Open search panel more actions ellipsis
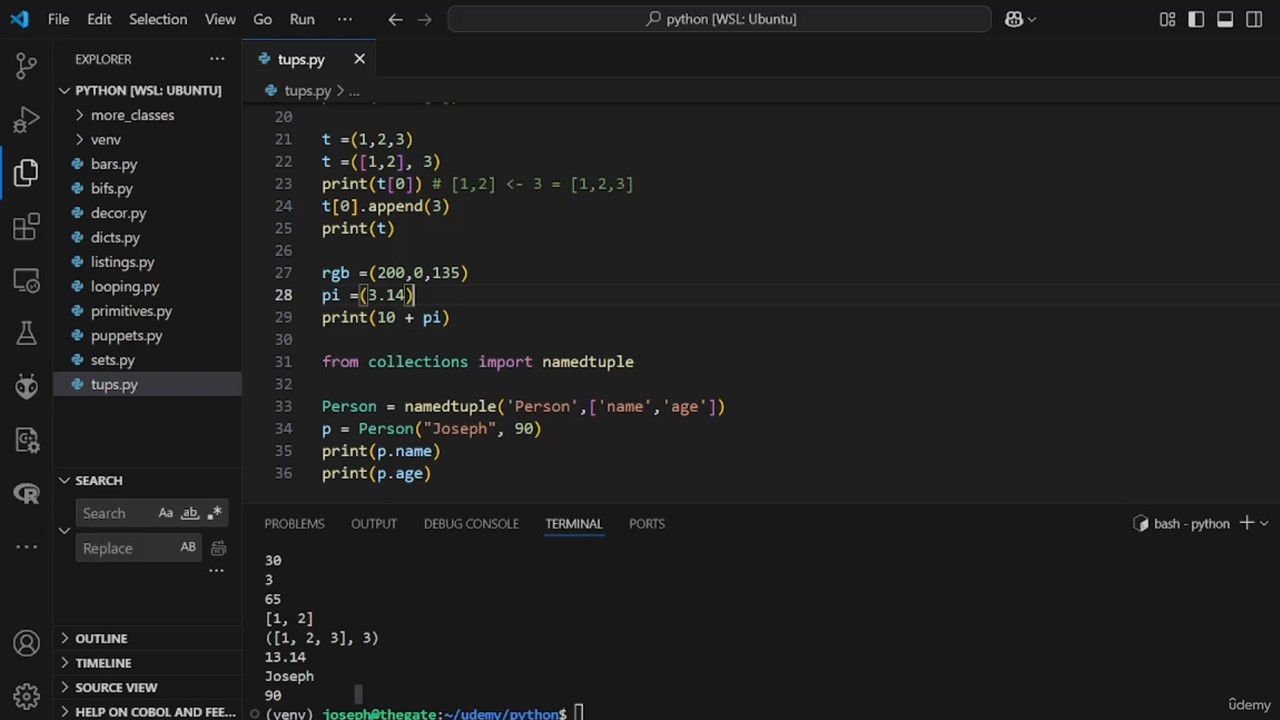Image resolution: width=1280 pixels, height=720 pixels. click(216, 571)
